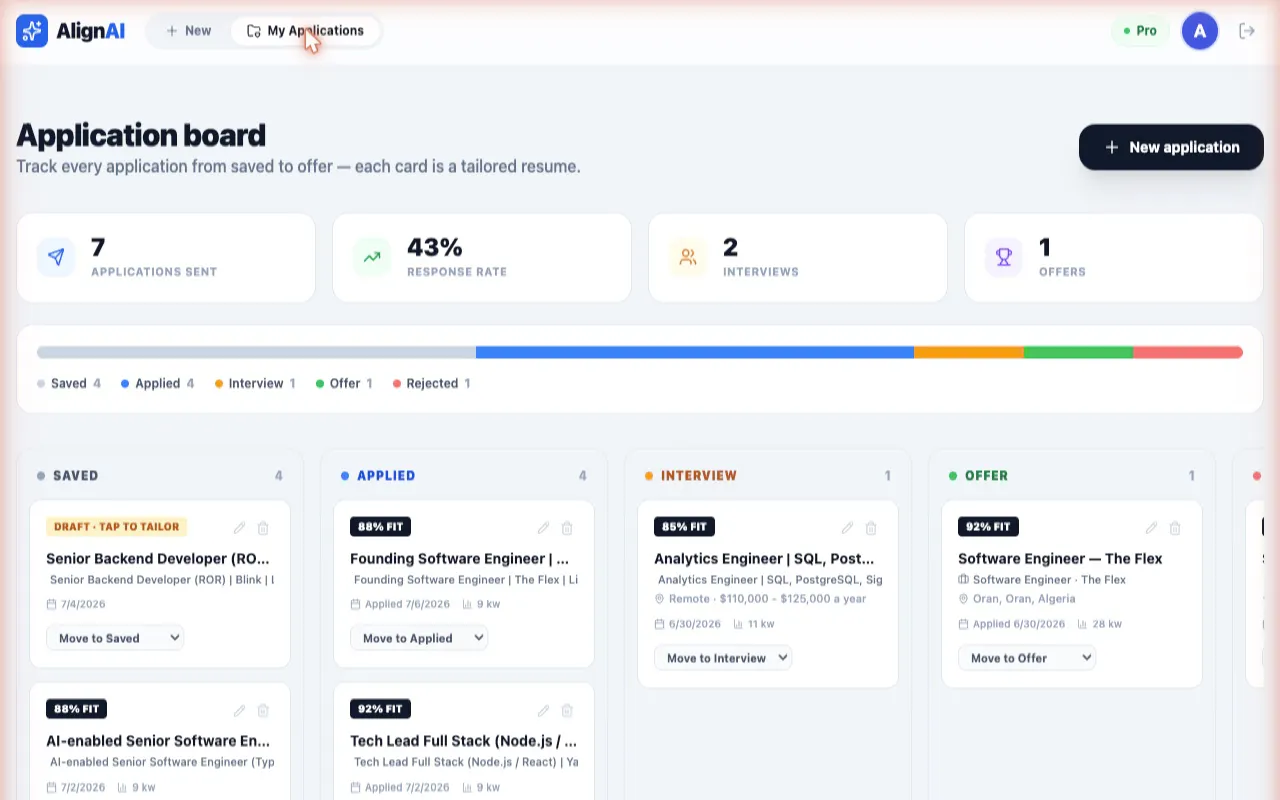Click the red Rejected segment of the bar
The height and width of the screenshot is (800, 1280).
1188,352
